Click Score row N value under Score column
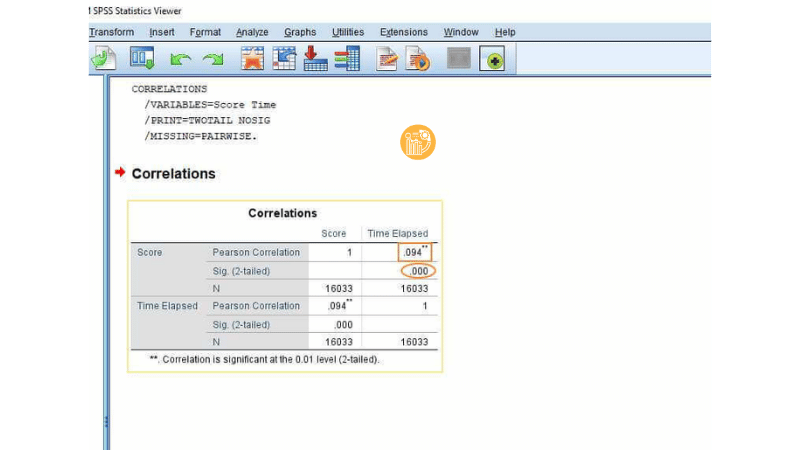 [339, 289]
